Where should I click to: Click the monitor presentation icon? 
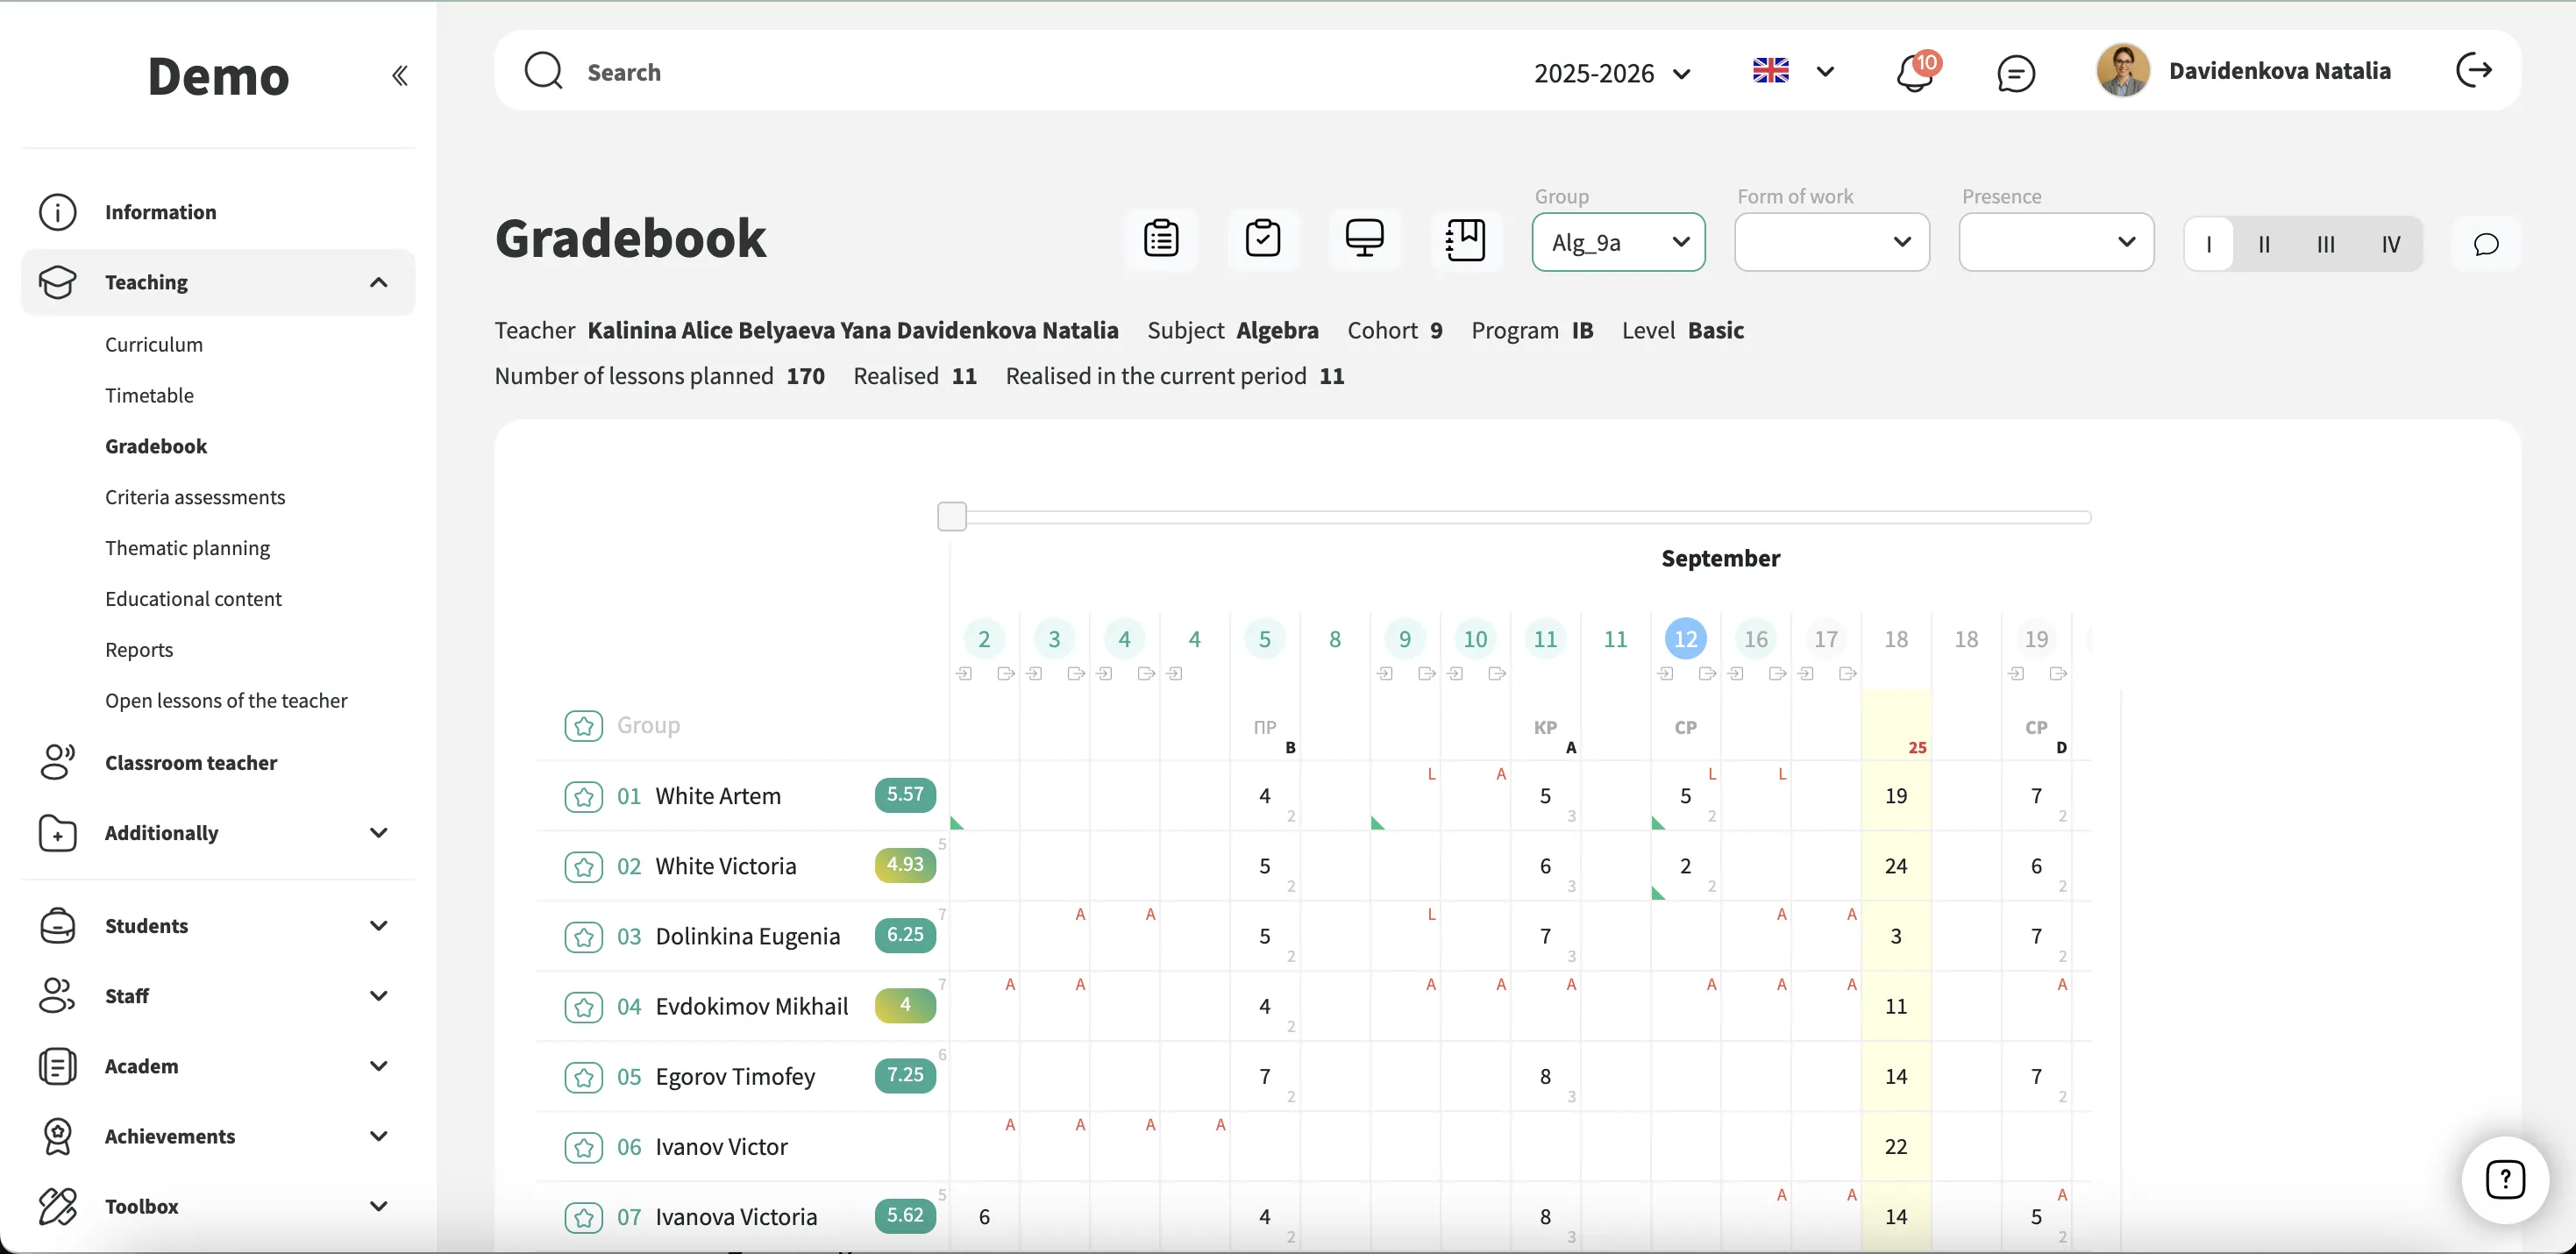tap(1364, 239)
